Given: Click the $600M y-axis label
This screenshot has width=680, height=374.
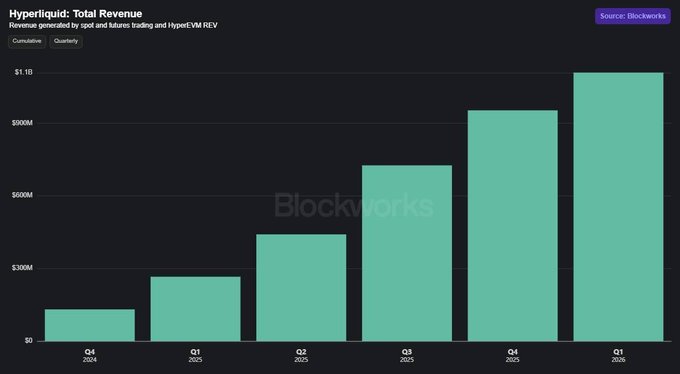Looking at the screenshot, I should pyautogui.click(x=22, y=196).
